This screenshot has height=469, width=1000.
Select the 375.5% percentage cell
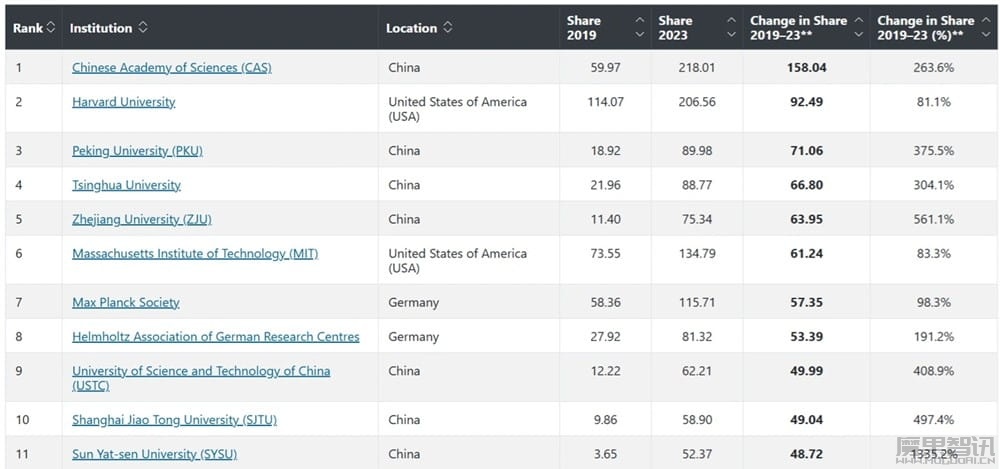click(934, 151)
